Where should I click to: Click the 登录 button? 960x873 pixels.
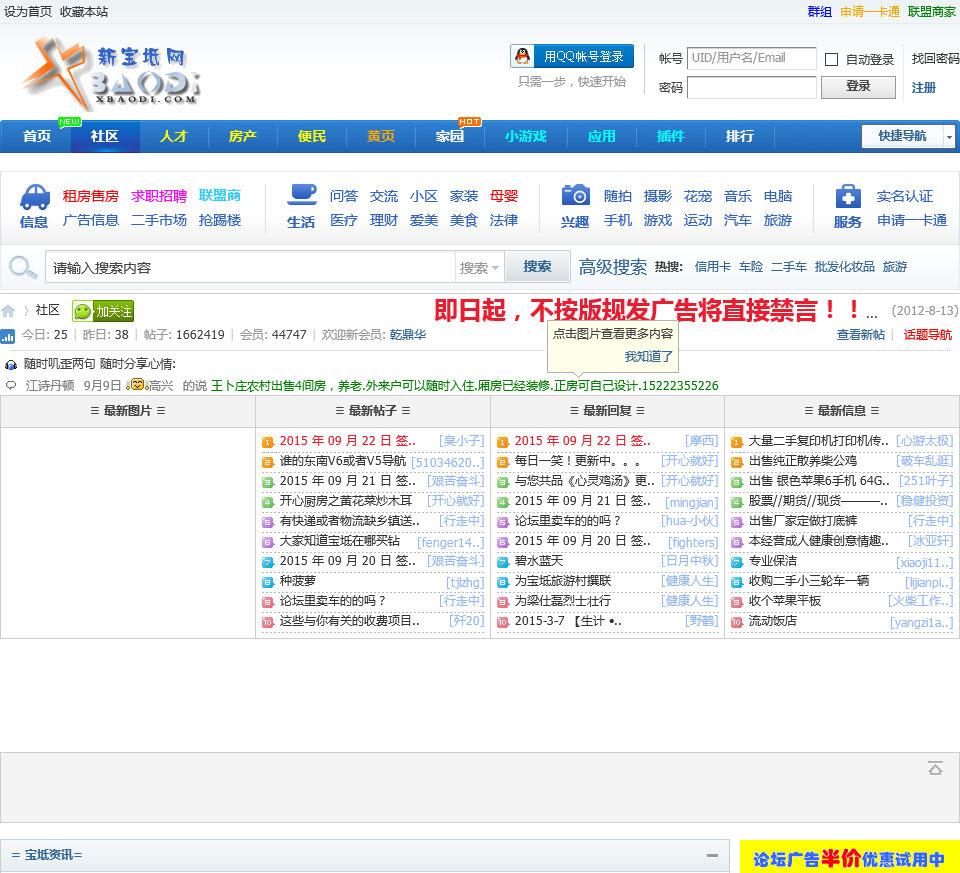858,86
